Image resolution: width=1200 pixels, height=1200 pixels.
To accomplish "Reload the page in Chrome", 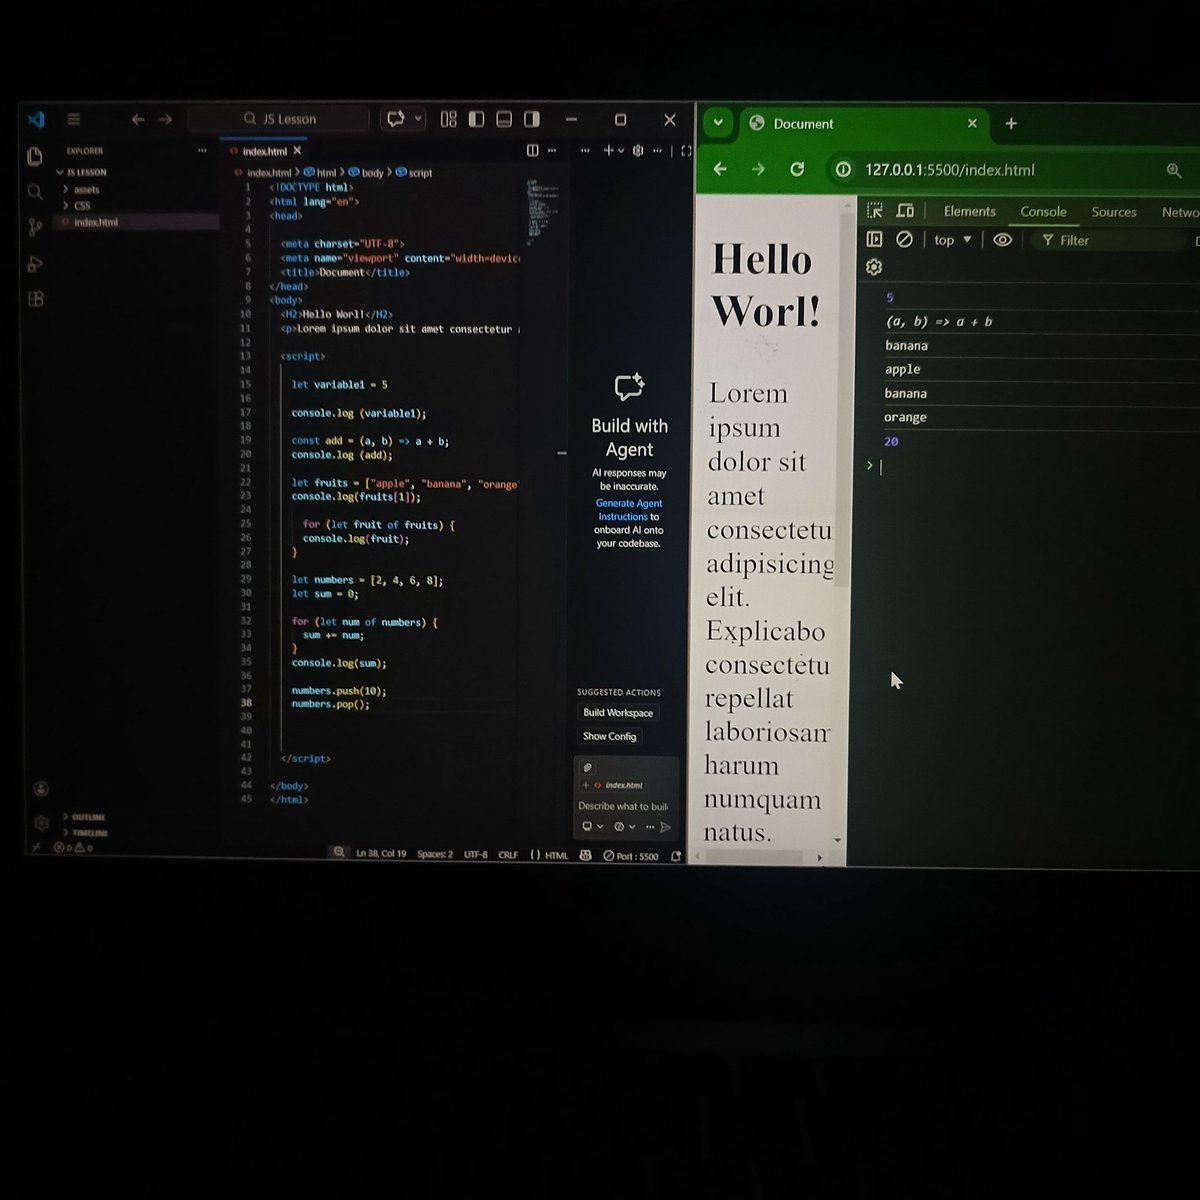I will coord(797,169).
